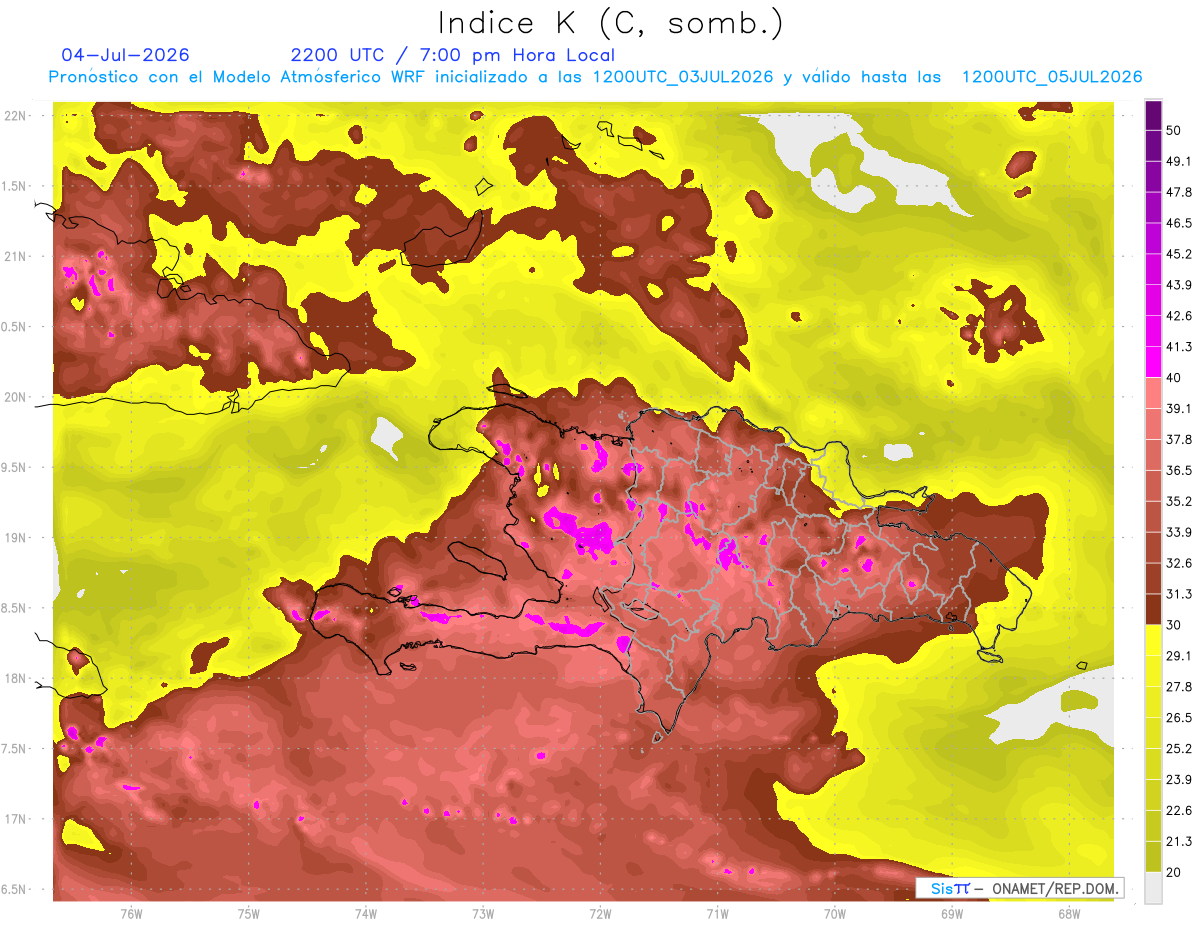
Task: Click the "Pronóstico con el Modelo Atmósferico WRF" forecast line
Action: point(595,77)
